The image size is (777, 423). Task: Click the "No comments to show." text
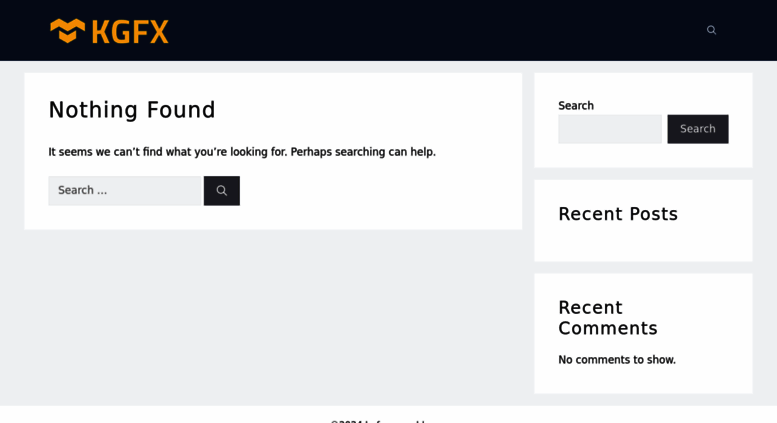pos(617,360)
